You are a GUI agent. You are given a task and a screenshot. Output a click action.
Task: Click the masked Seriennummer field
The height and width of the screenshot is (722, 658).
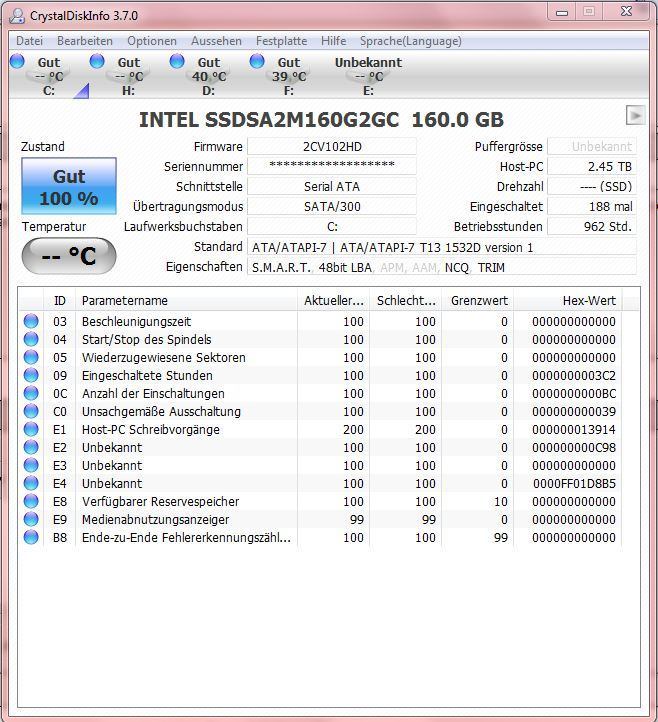click(332, 166)
